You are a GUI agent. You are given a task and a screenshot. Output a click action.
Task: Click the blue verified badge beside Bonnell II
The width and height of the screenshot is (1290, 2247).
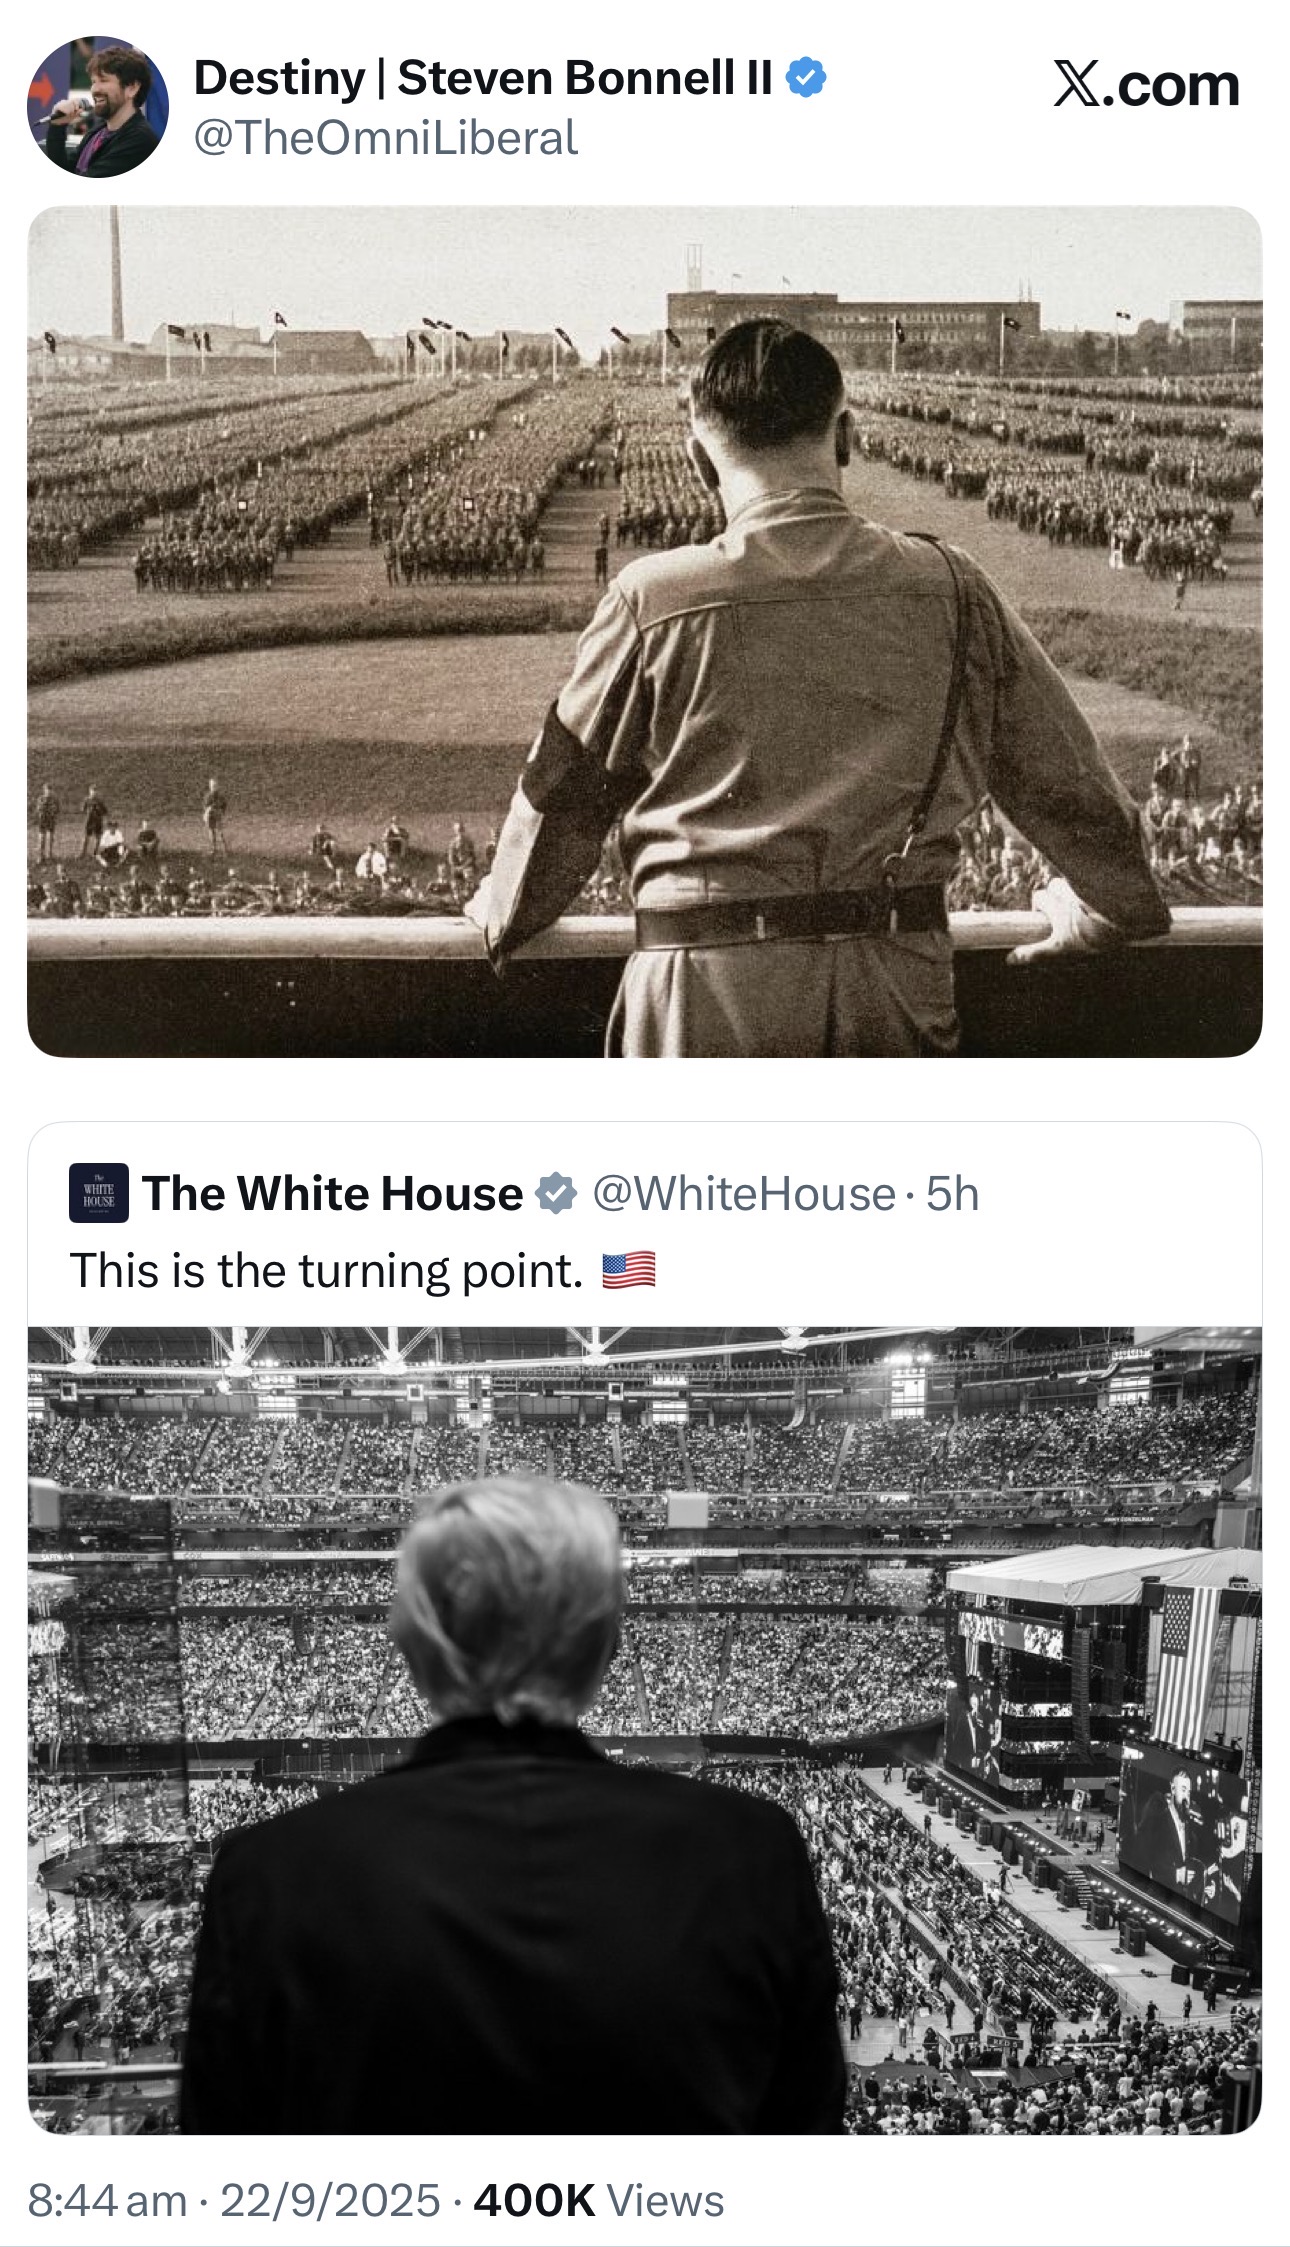[x=806, y=77]
